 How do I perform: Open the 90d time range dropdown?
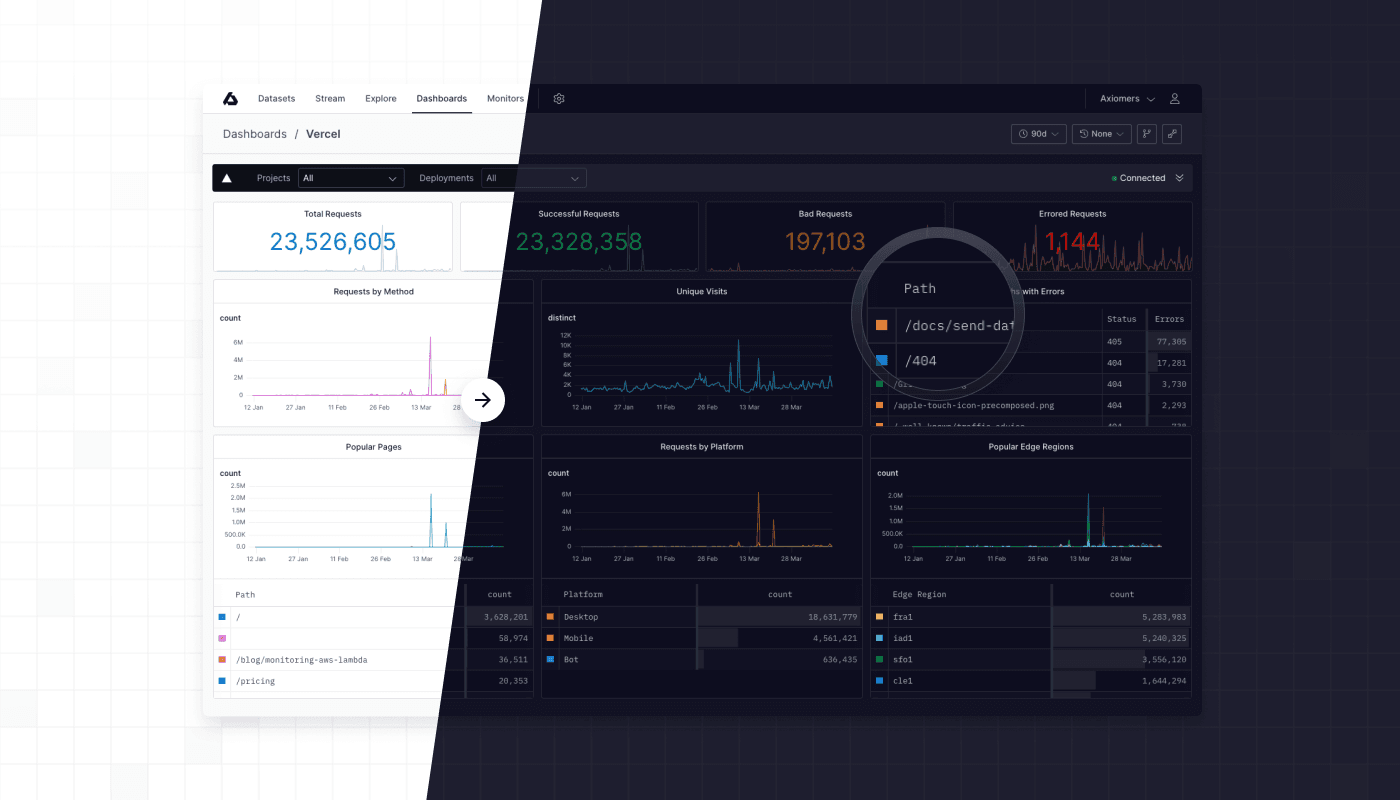1039,134
